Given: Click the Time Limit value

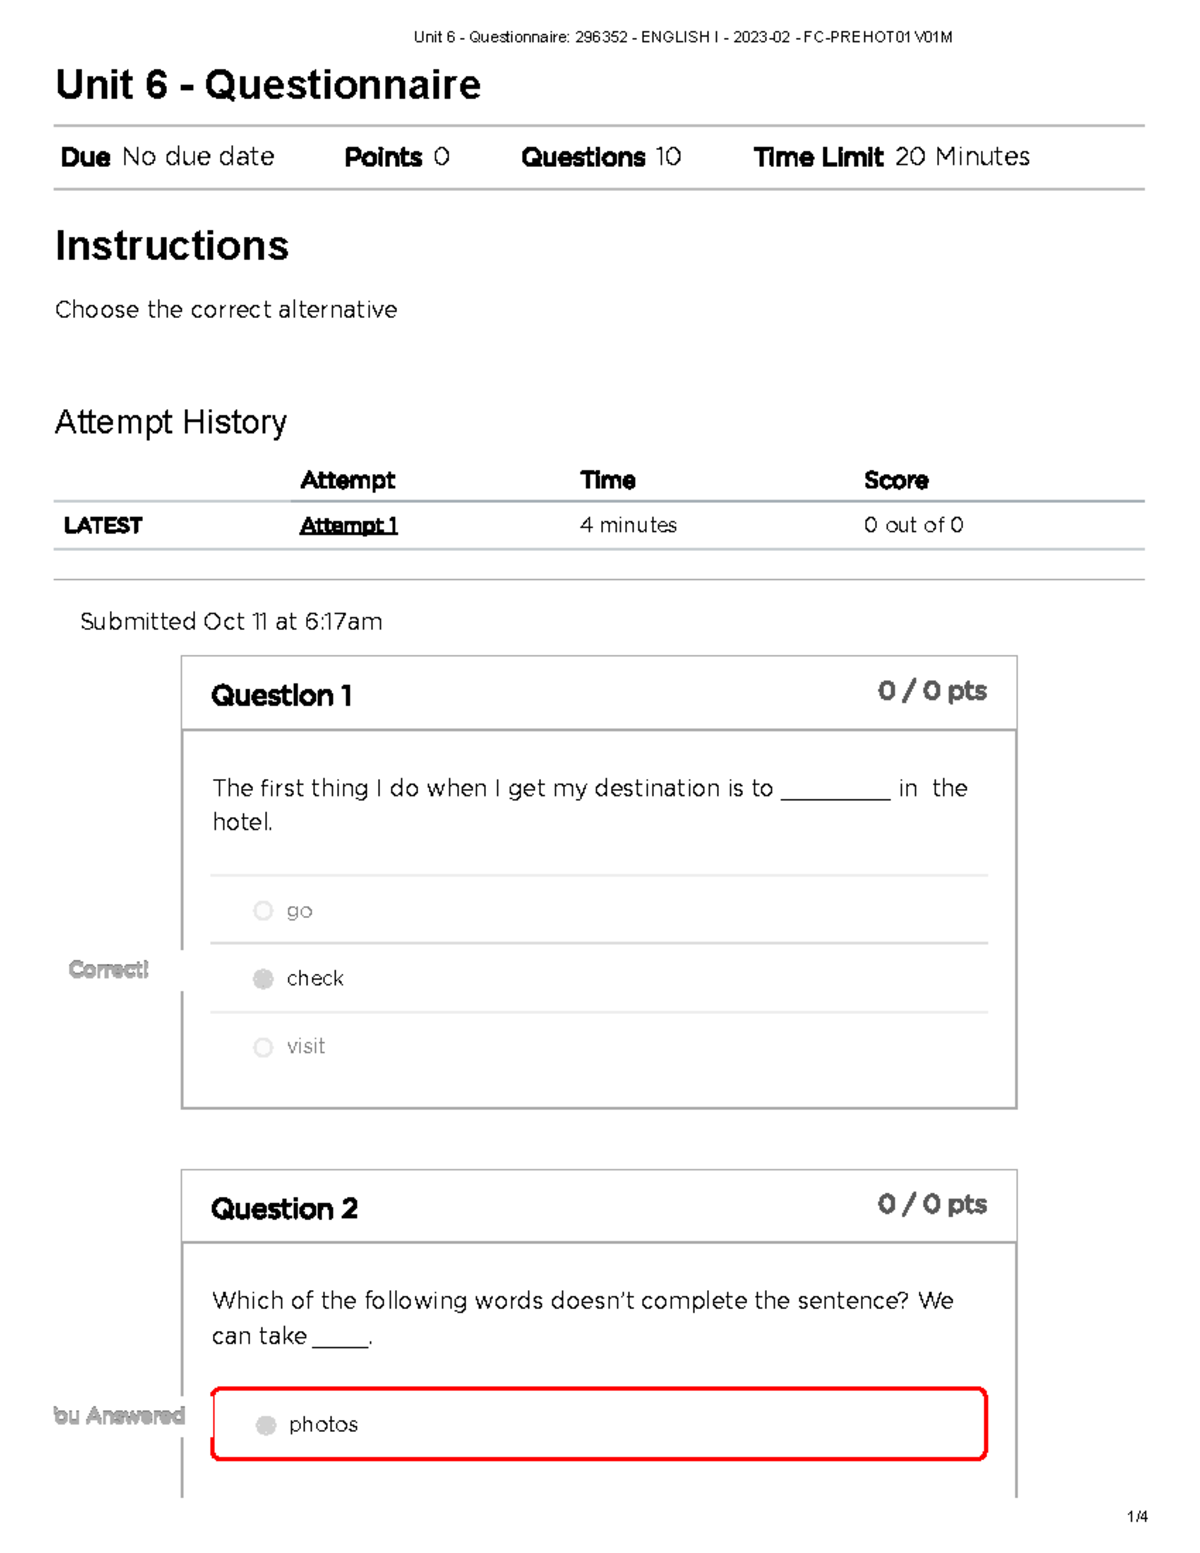Looking at the screenshot, I should (961, 157).
